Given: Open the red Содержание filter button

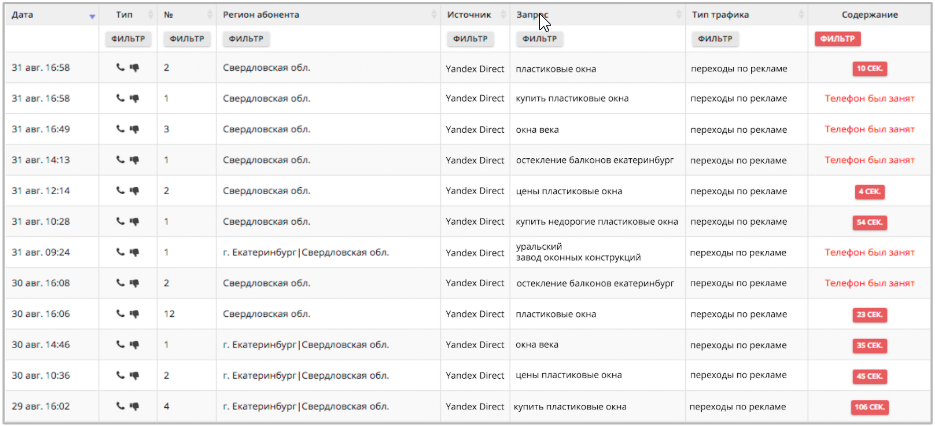Looking at the screenshot, I should [x=838, y=39].
